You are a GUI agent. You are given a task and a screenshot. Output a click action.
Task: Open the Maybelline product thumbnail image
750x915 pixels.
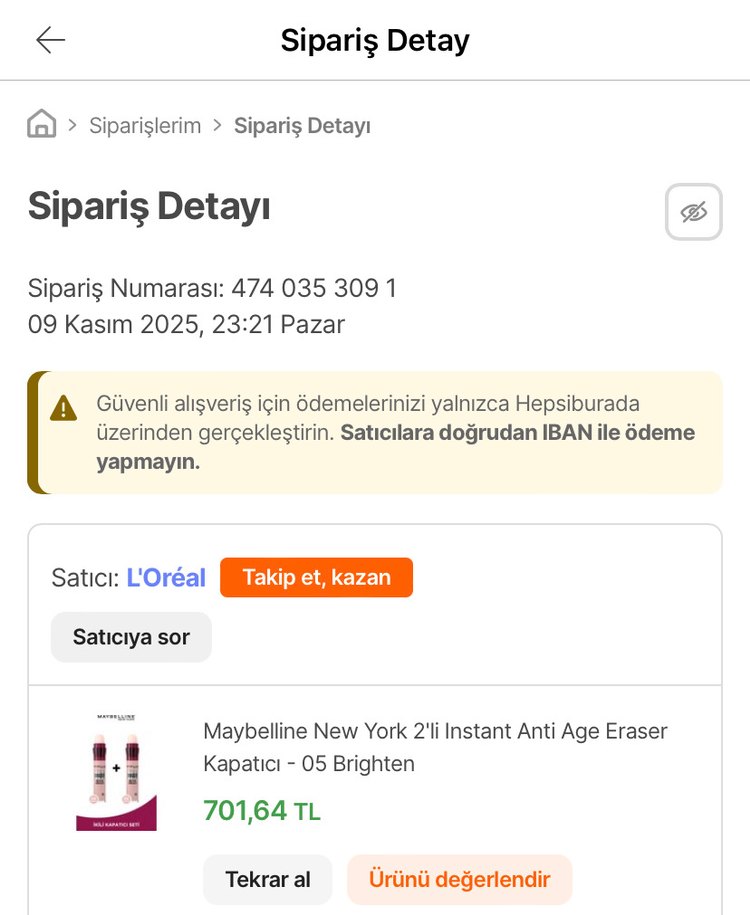point(116,771)
